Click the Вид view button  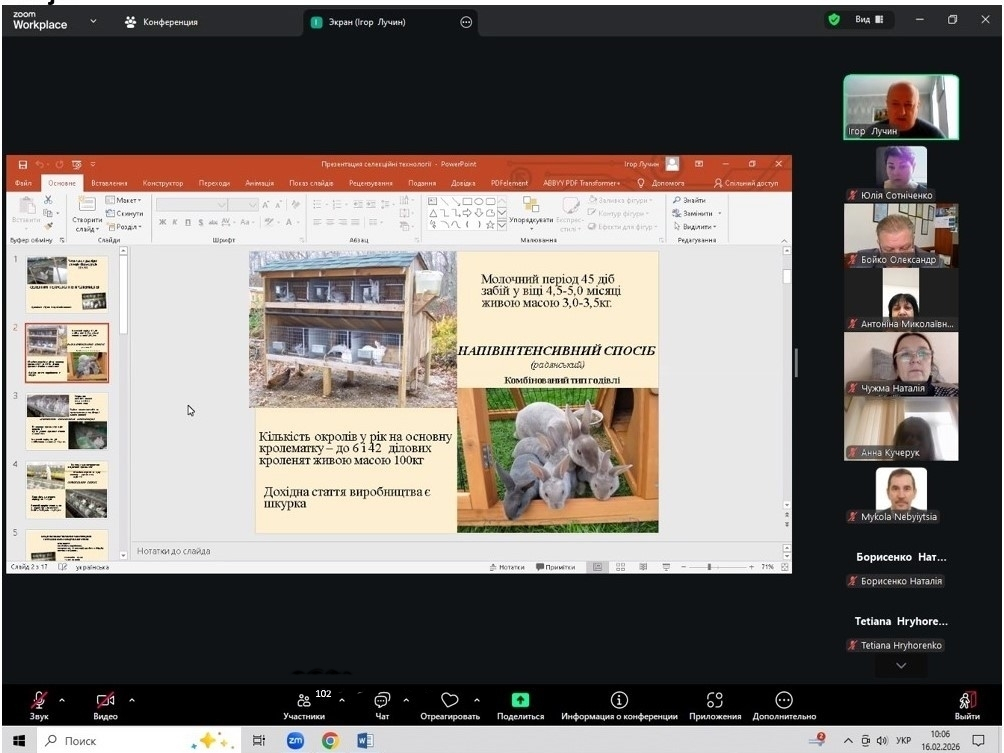click(861, 20)
